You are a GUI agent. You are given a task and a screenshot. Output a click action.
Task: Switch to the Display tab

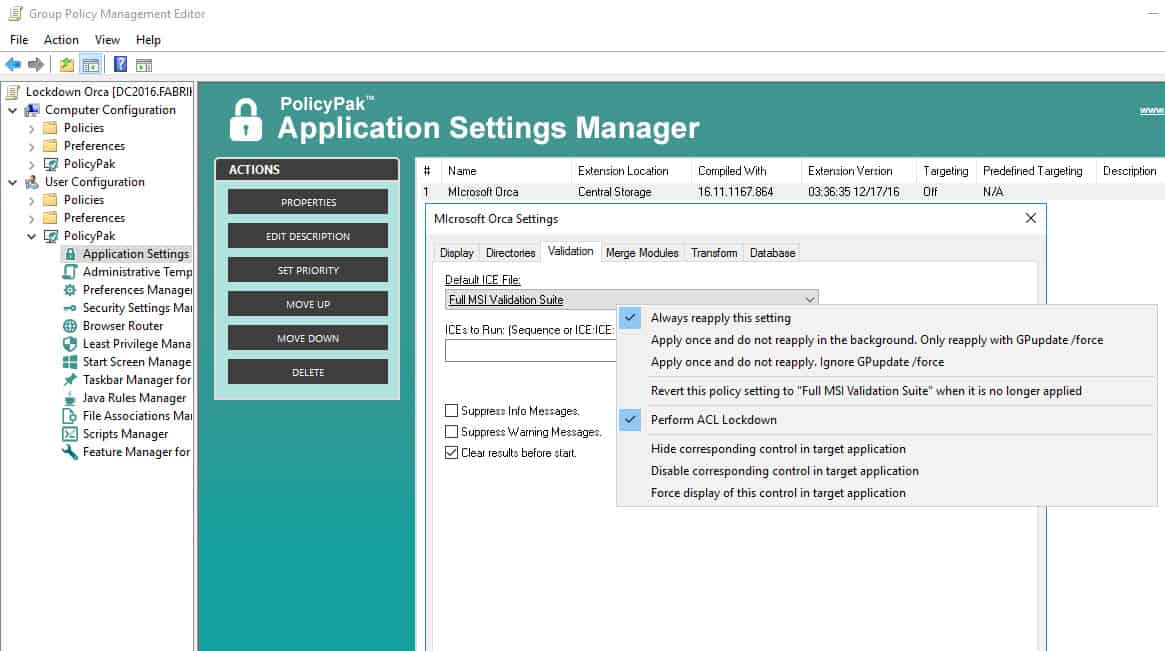(456, 253)
